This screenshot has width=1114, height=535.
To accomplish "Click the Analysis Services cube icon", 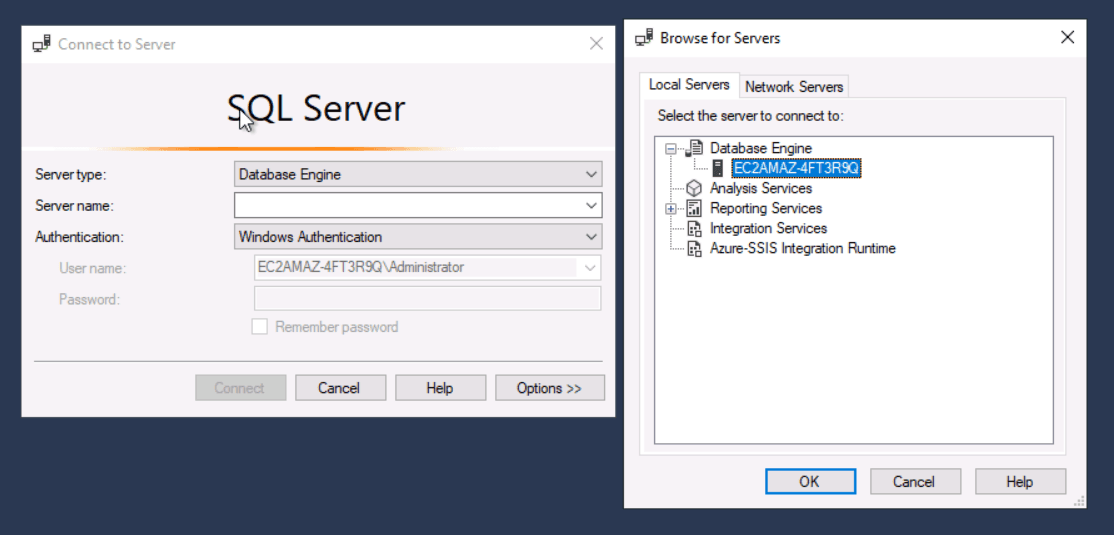I will click(x=694, y=189).
